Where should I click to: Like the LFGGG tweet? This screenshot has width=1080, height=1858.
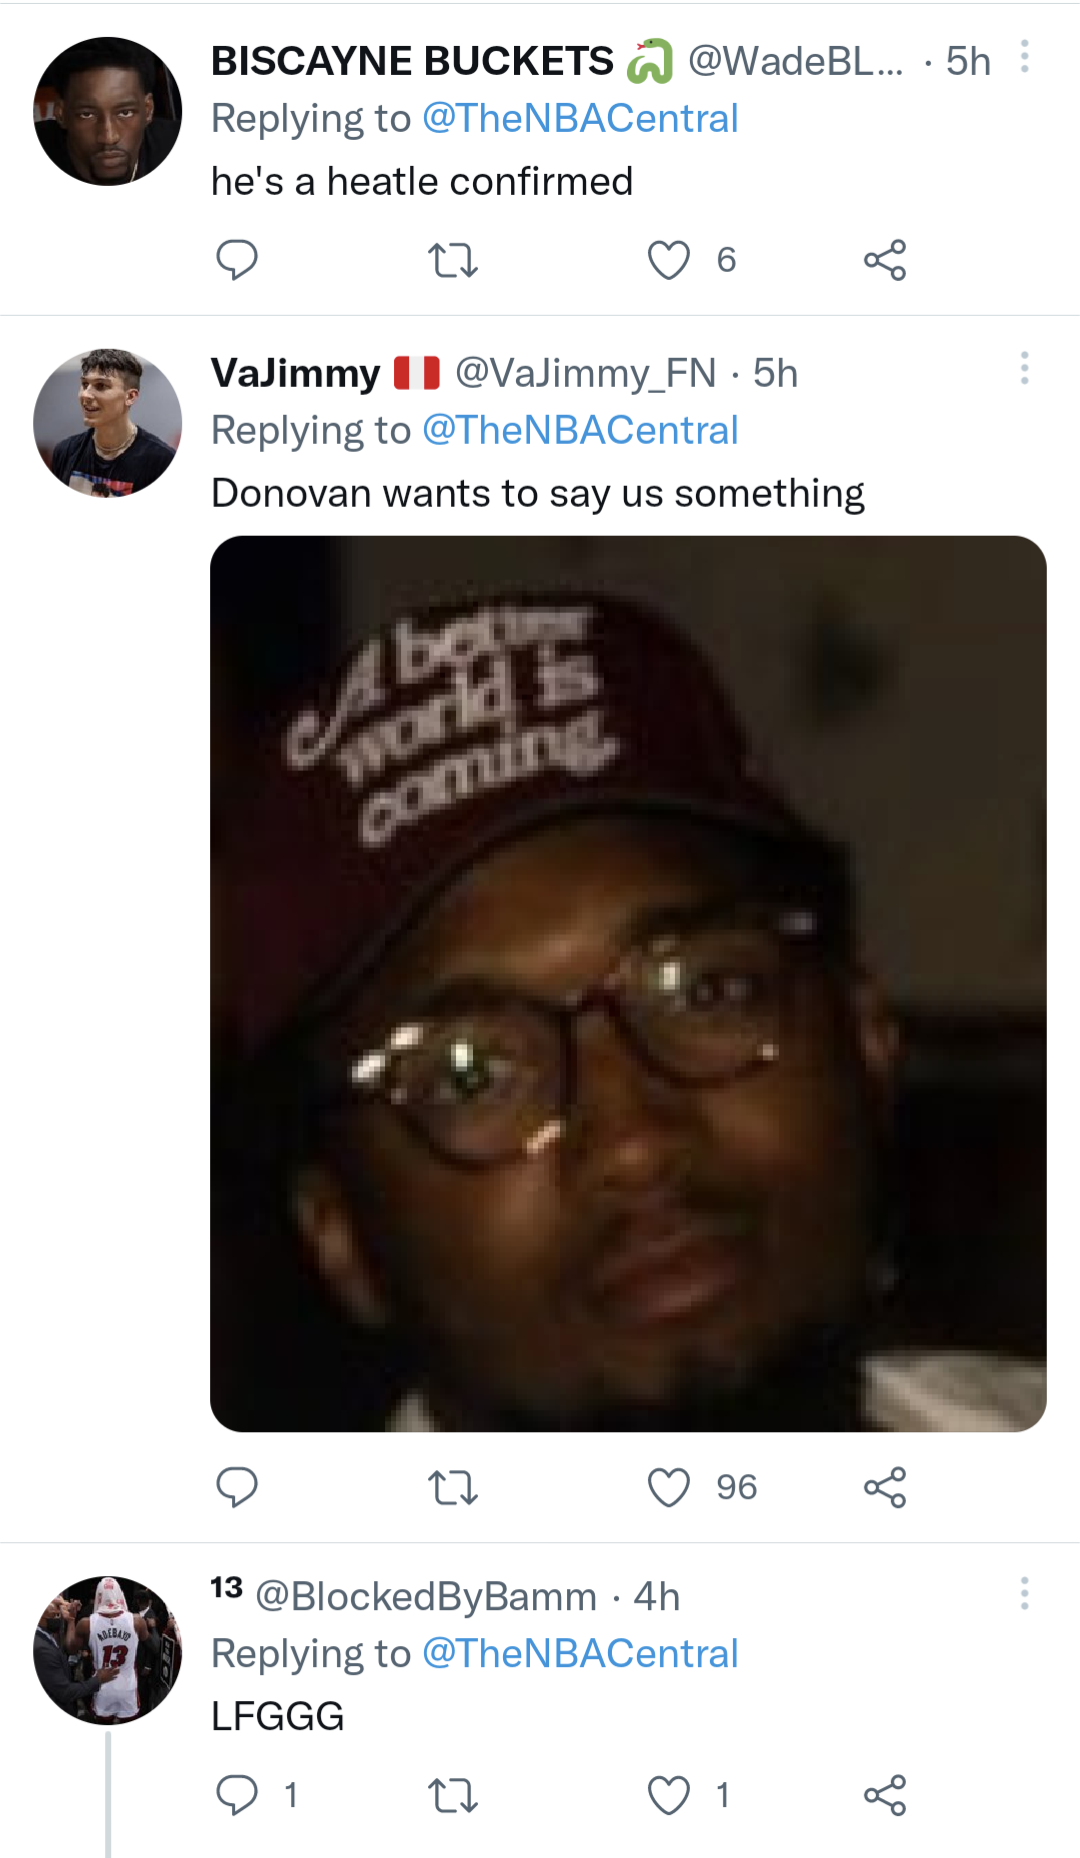pos(668,1795)
